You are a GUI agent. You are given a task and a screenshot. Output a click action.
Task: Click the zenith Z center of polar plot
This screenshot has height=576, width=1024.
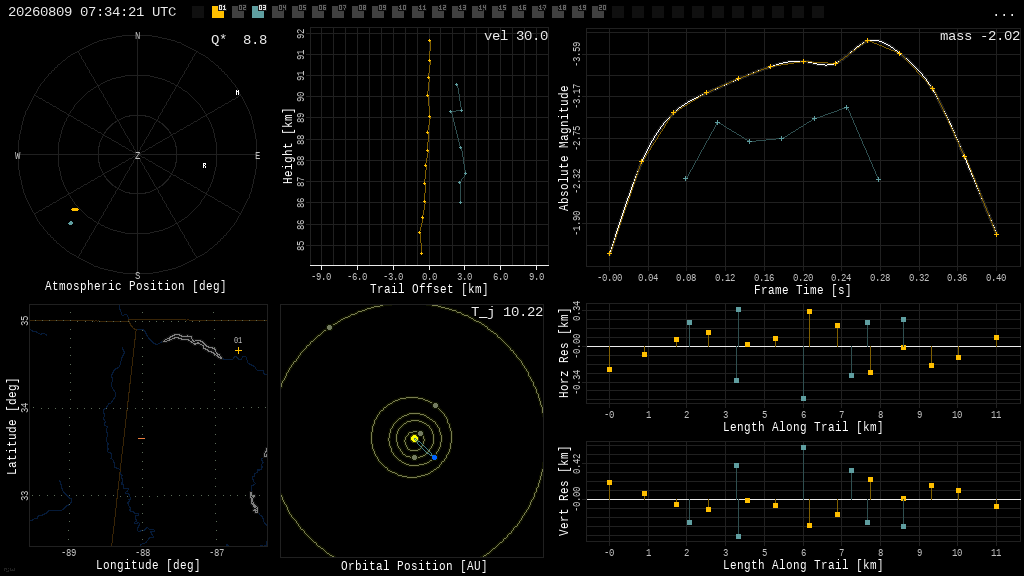point(137,155)
